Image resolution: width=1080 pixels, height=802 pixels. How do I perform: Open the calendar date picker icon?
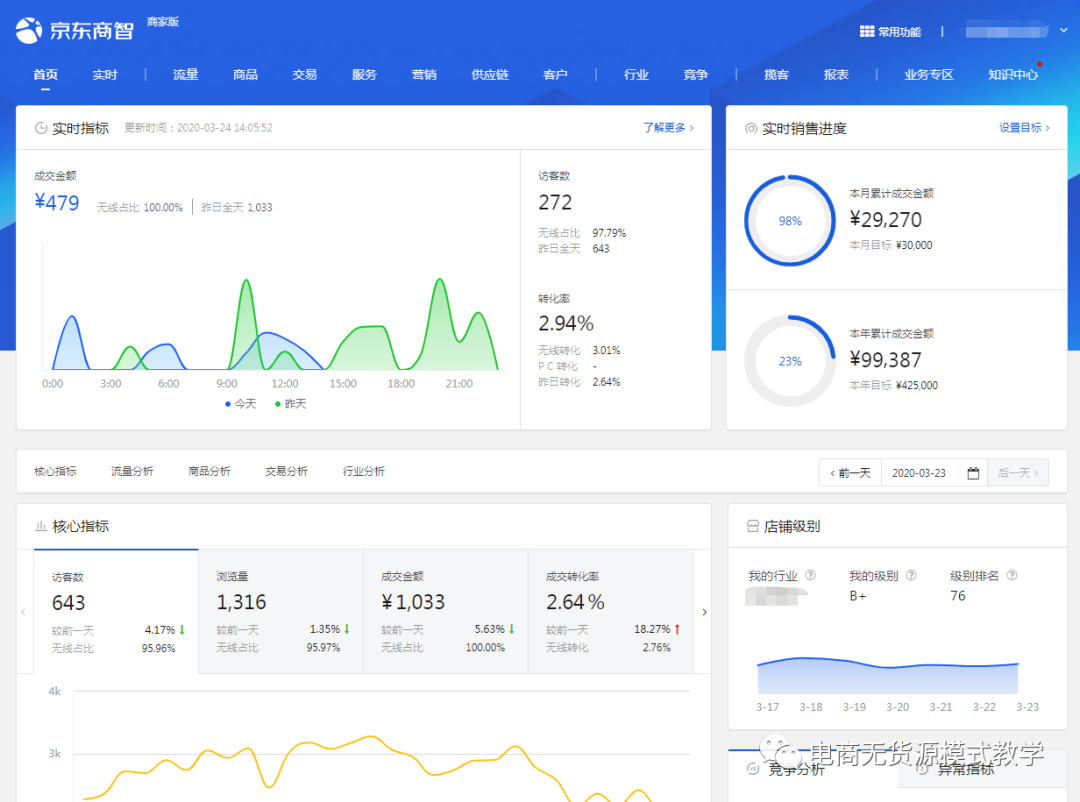click(973, 473)
